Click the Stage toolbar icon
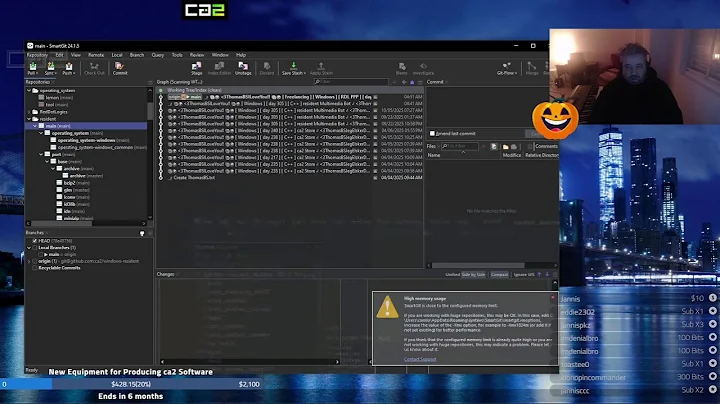 tap(197, 68)
